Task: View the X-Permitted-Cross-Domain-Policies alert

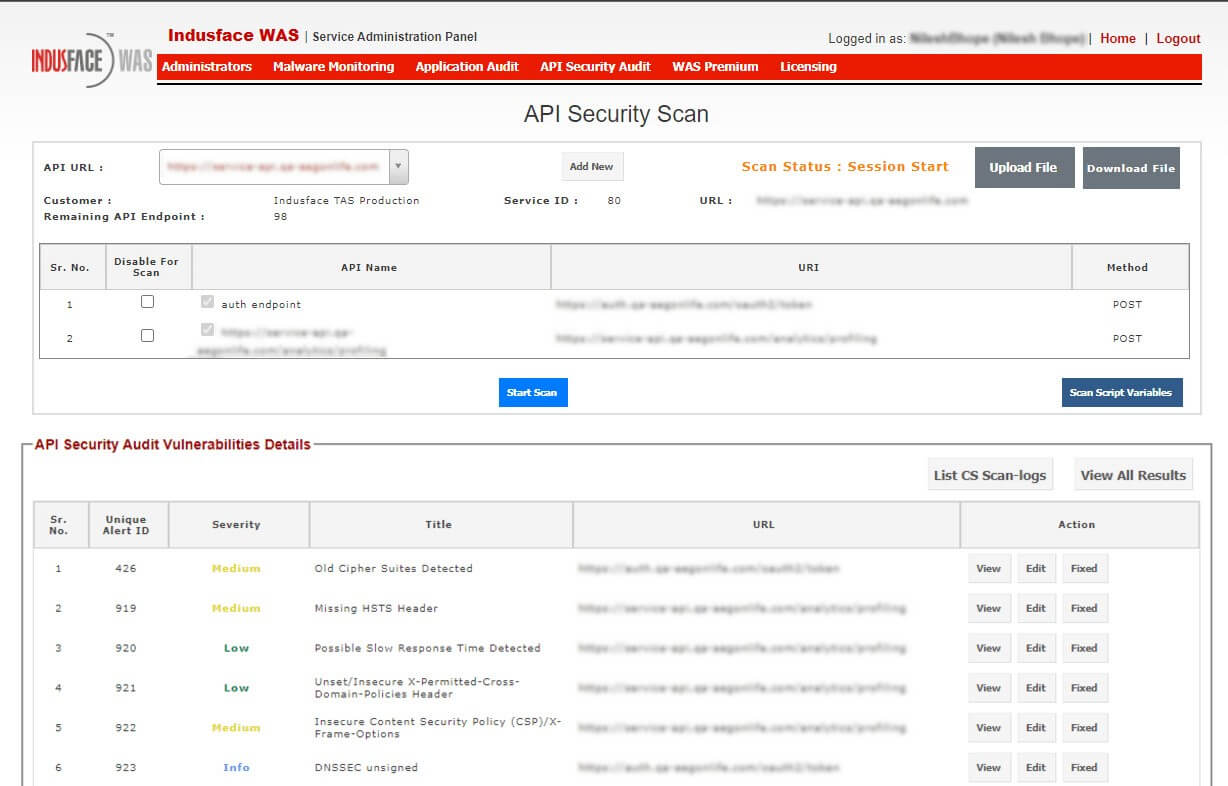Action: (x=989, y=688)
